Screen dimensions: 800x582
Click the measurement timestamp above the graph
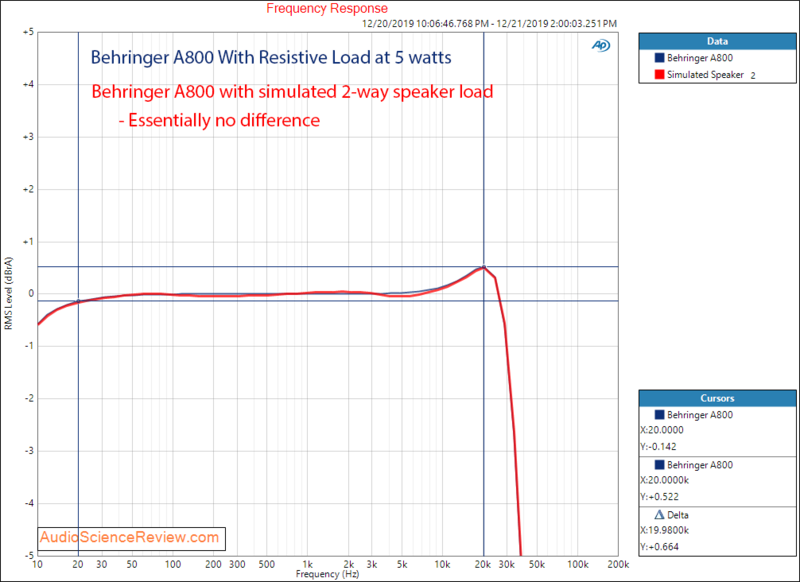tap(490, 22)
